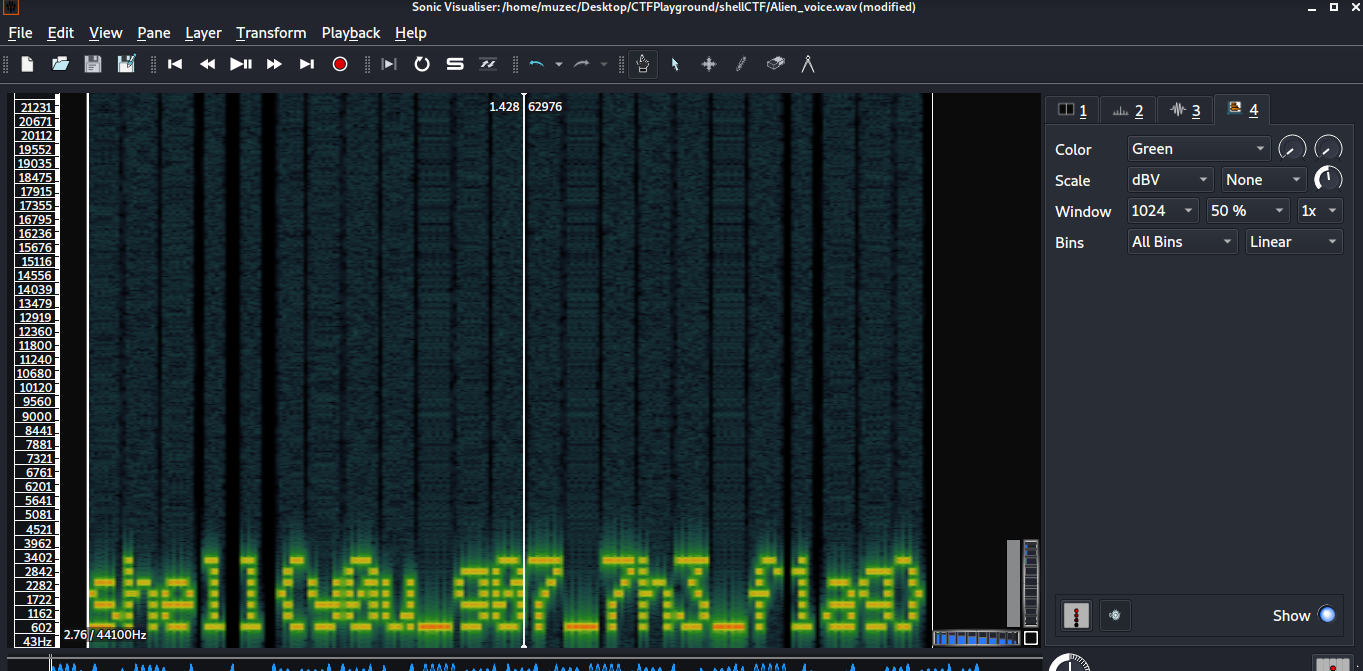Jump playback to the end
The width and height of the screenshot is (1363, 671).
[x=307, y=64]
